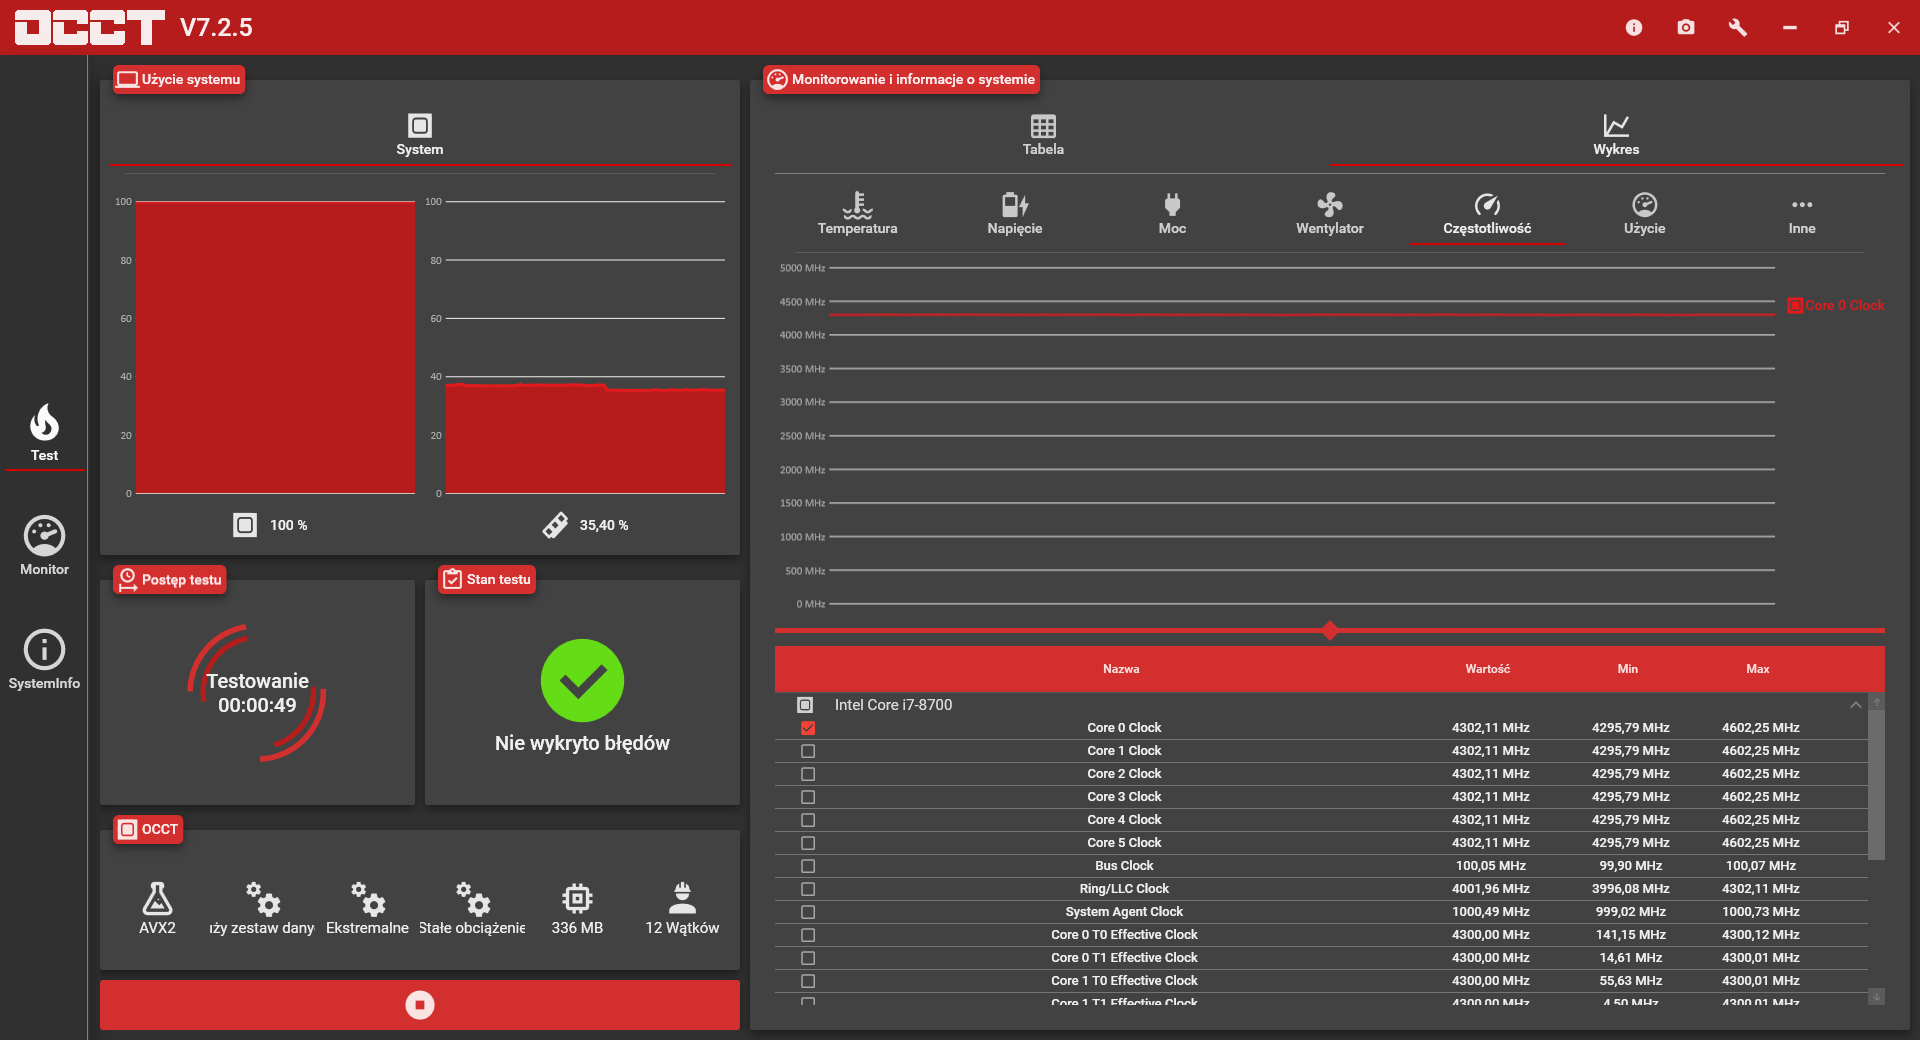This screenshot has width=1920, height=1040.
Task: Switch to the Użycie tab
Action: pyautogui.click(x=1644, y=214)
